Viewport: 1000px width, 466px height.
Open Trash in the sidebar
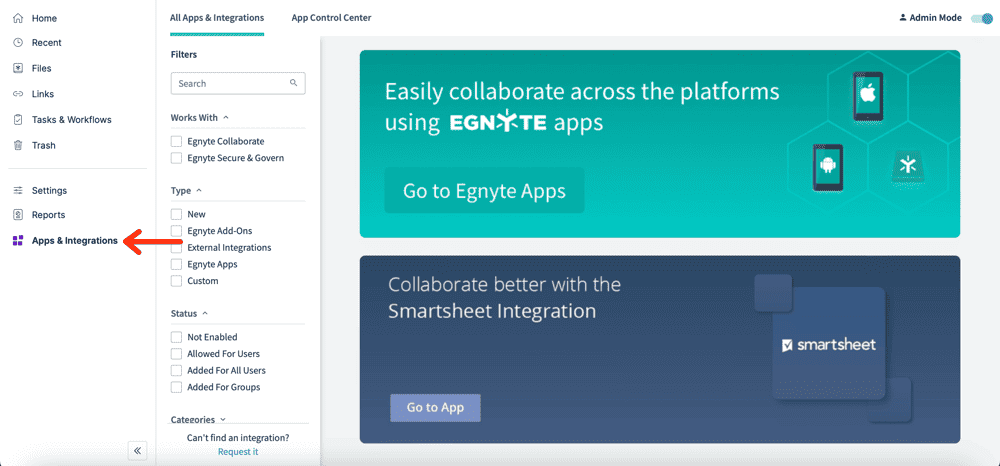[43, 145]
